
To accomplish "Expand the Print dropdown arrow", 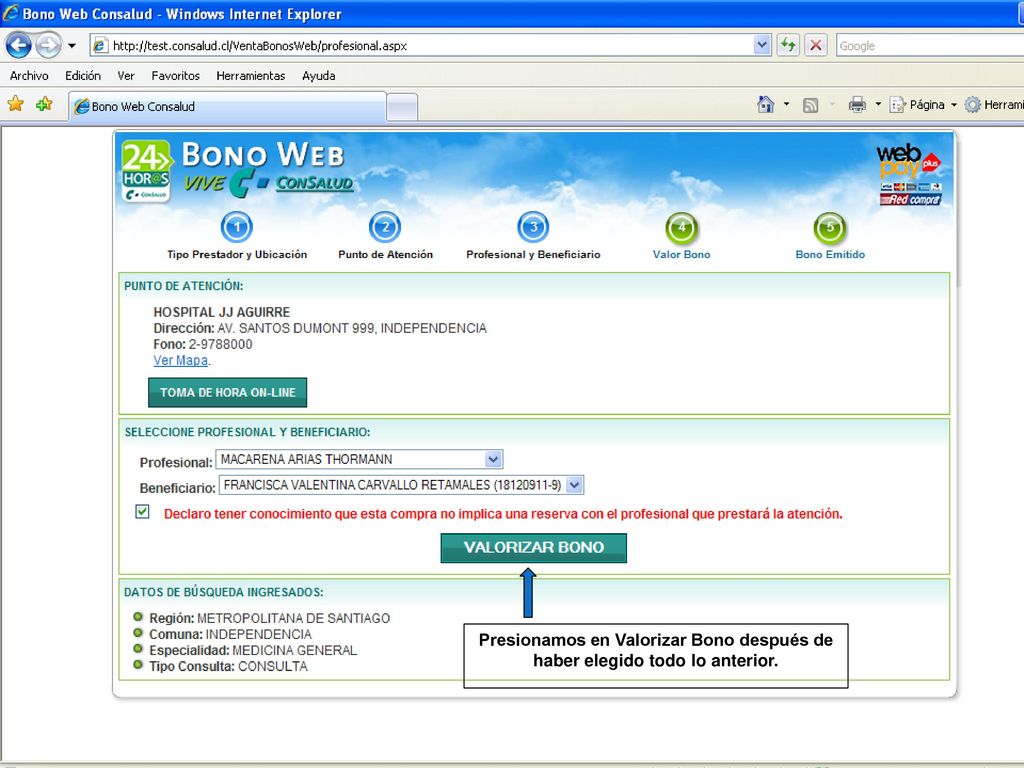I will pos(878,104).
